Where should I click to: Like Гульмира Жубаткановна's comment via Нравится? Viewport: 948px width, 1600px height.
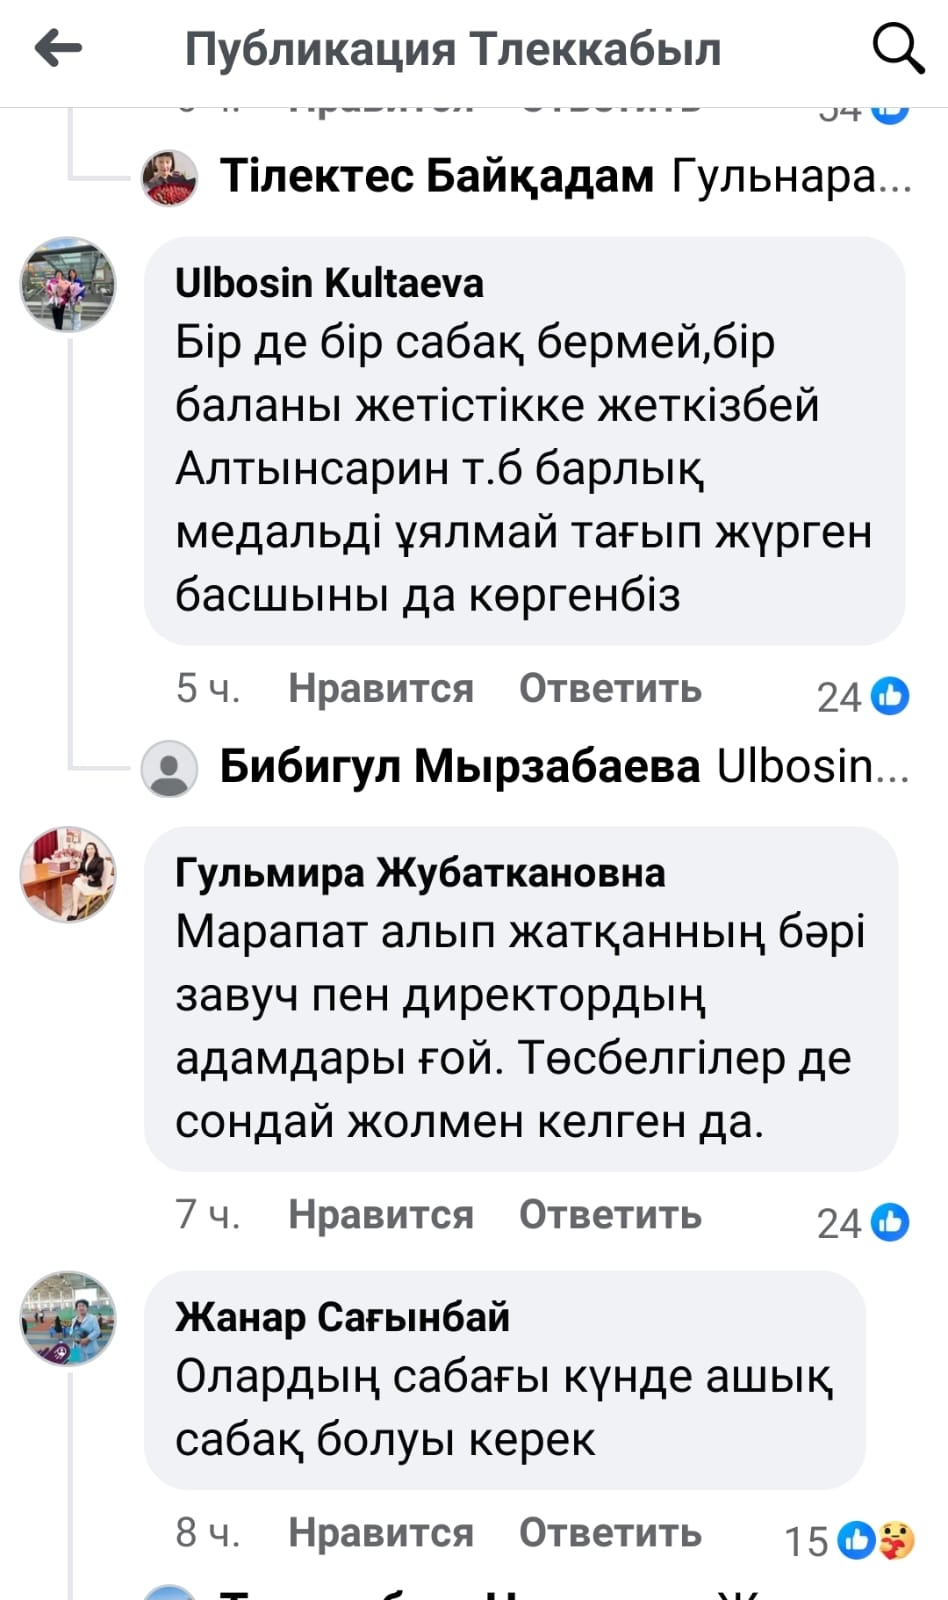point(380,1215)
